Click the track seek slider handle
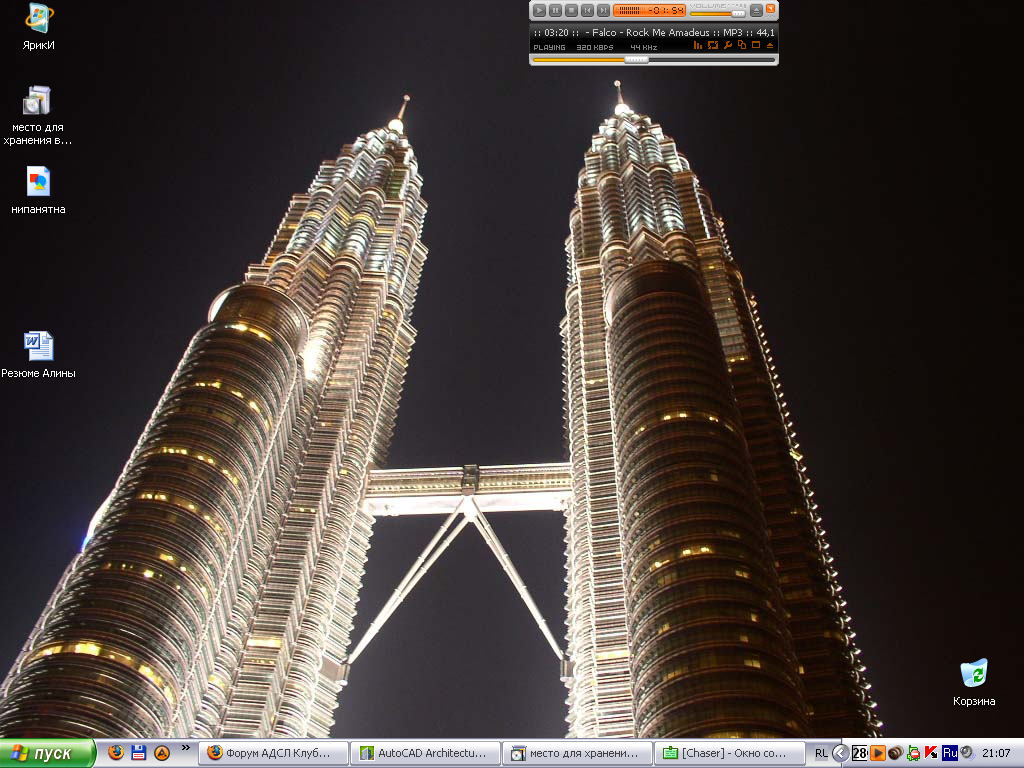The height and width of the screenshot is (768, 1024). tap(636, 59)
